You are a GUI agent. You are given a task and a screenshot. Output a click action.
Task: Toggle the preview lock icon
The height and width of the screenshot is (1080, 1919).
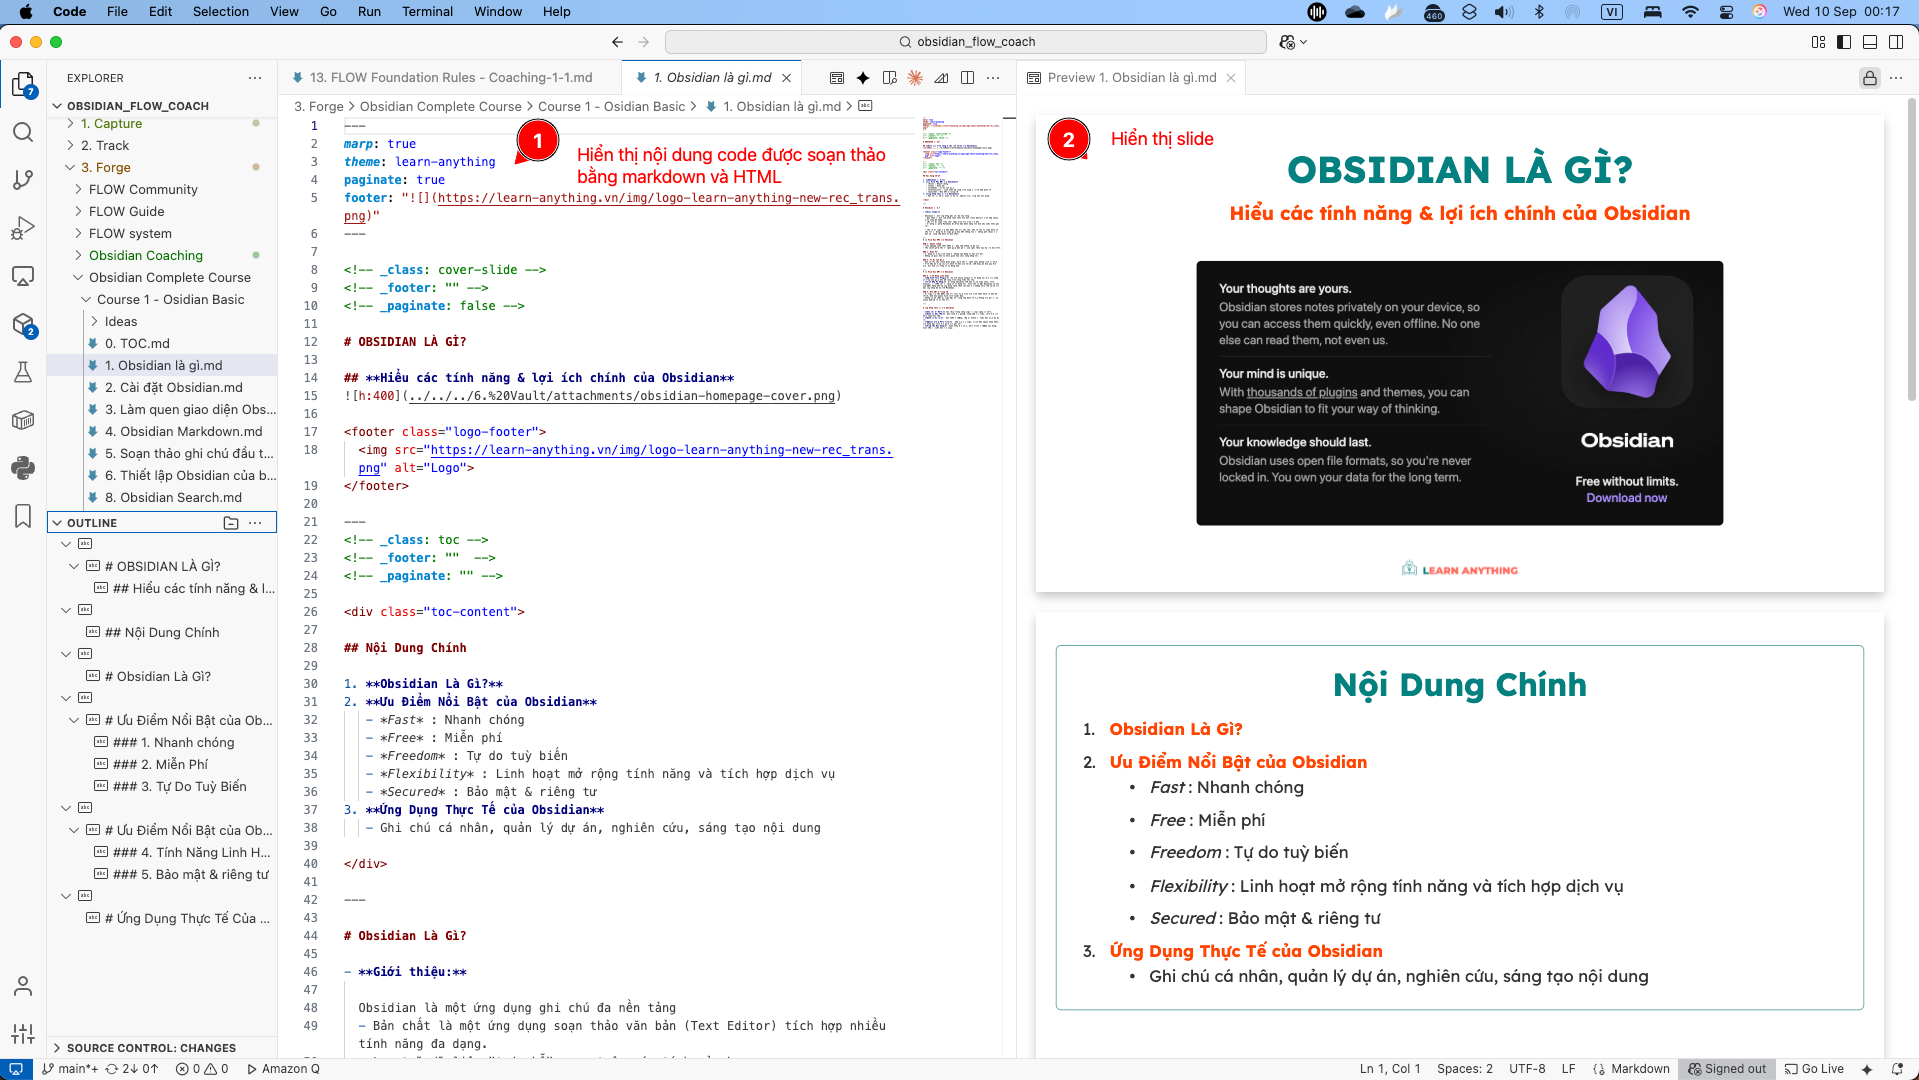coord(1869,78)
